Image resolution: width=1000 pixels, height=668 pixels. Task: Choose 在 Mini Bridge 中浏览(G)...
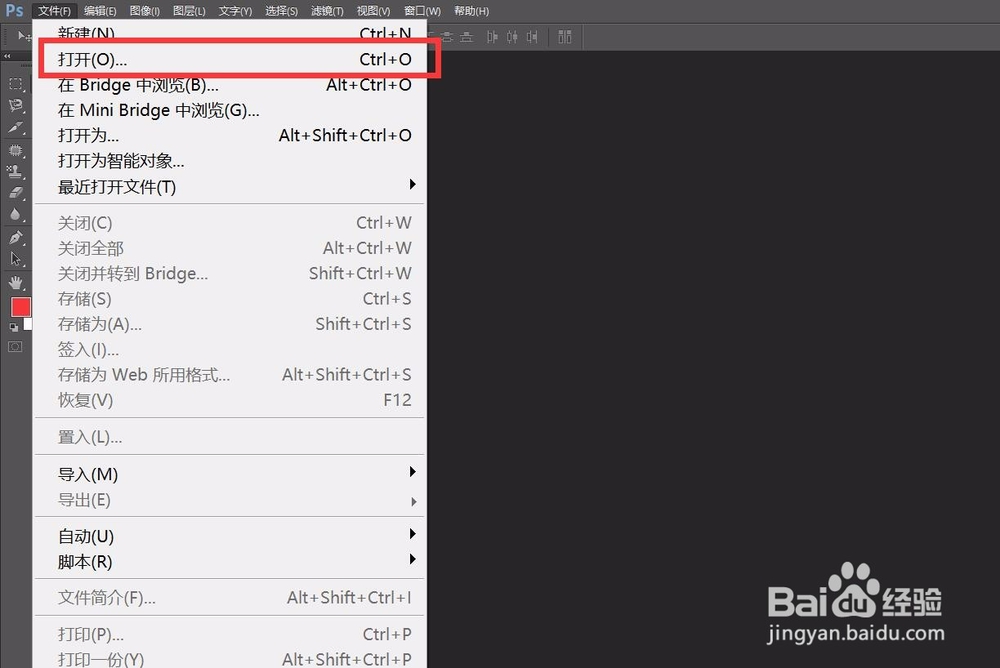point(230,110)
